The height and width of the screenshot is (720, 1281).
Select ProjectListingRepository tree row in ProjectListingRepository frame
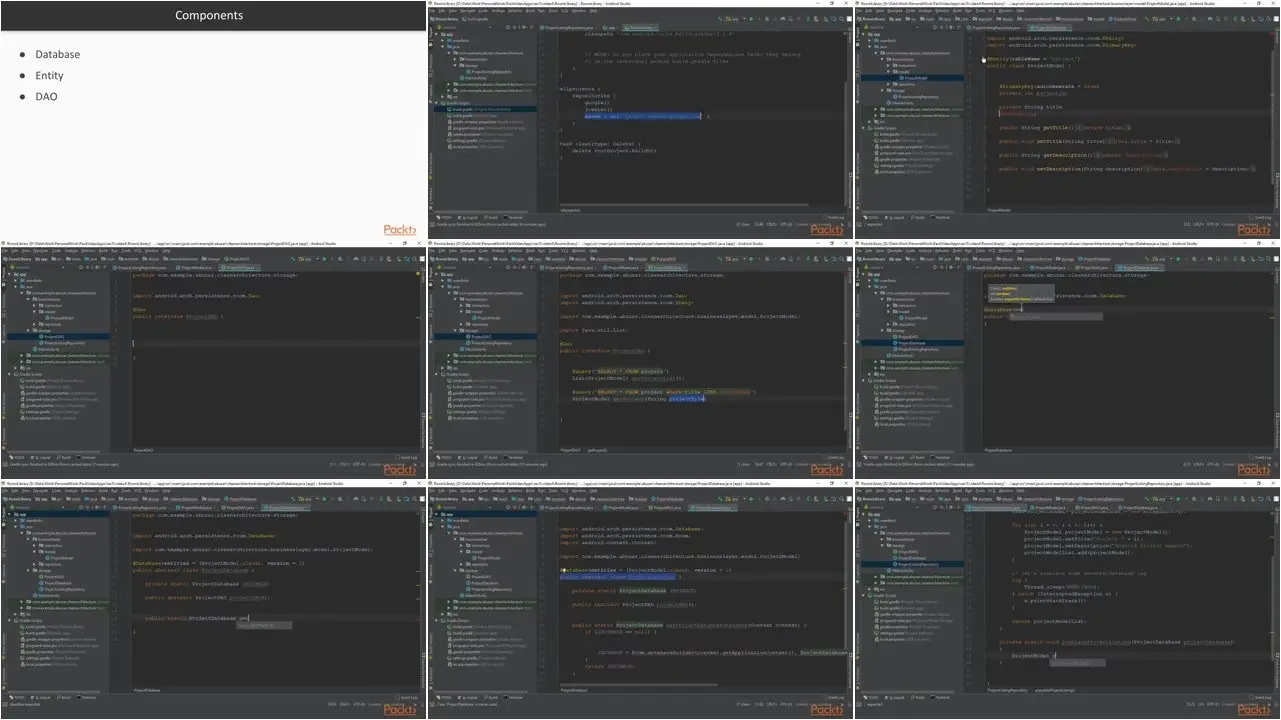click(912, 564)
